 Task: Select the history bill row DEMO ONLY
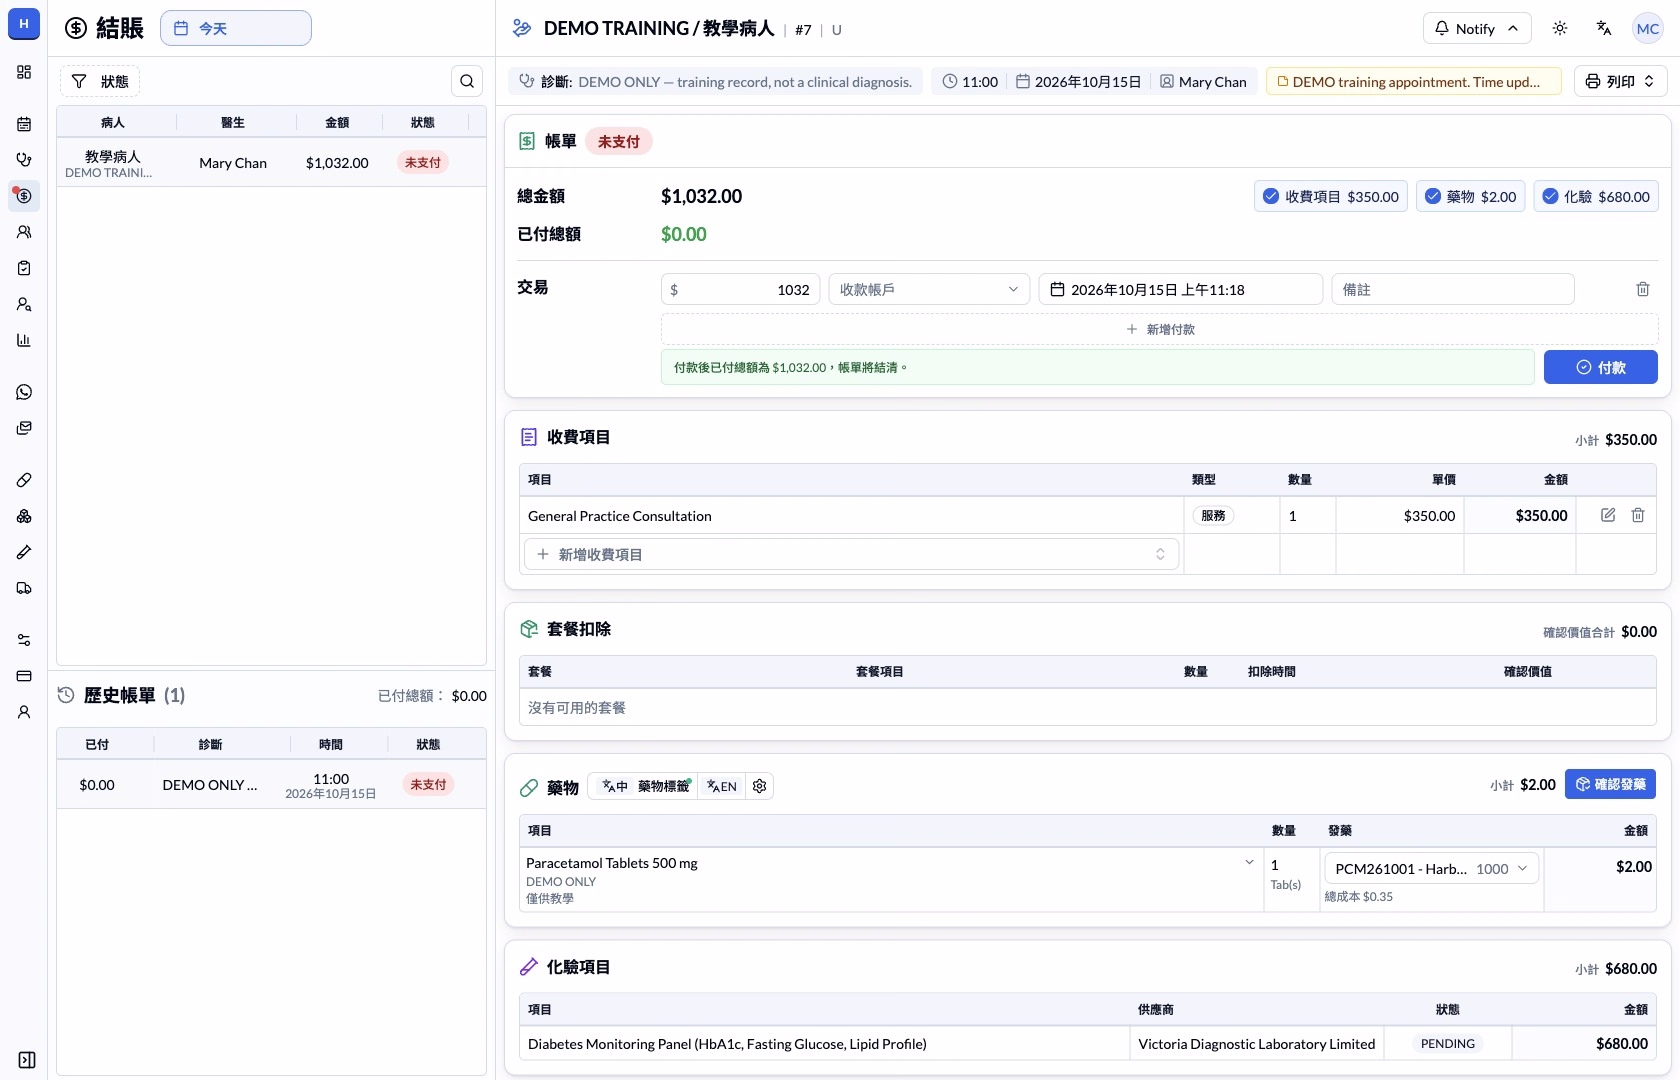point(271,785)
